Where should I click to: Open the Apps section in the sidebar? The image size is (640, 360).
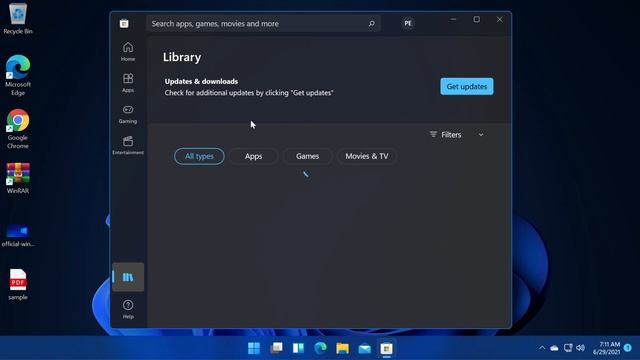(128, 82)
